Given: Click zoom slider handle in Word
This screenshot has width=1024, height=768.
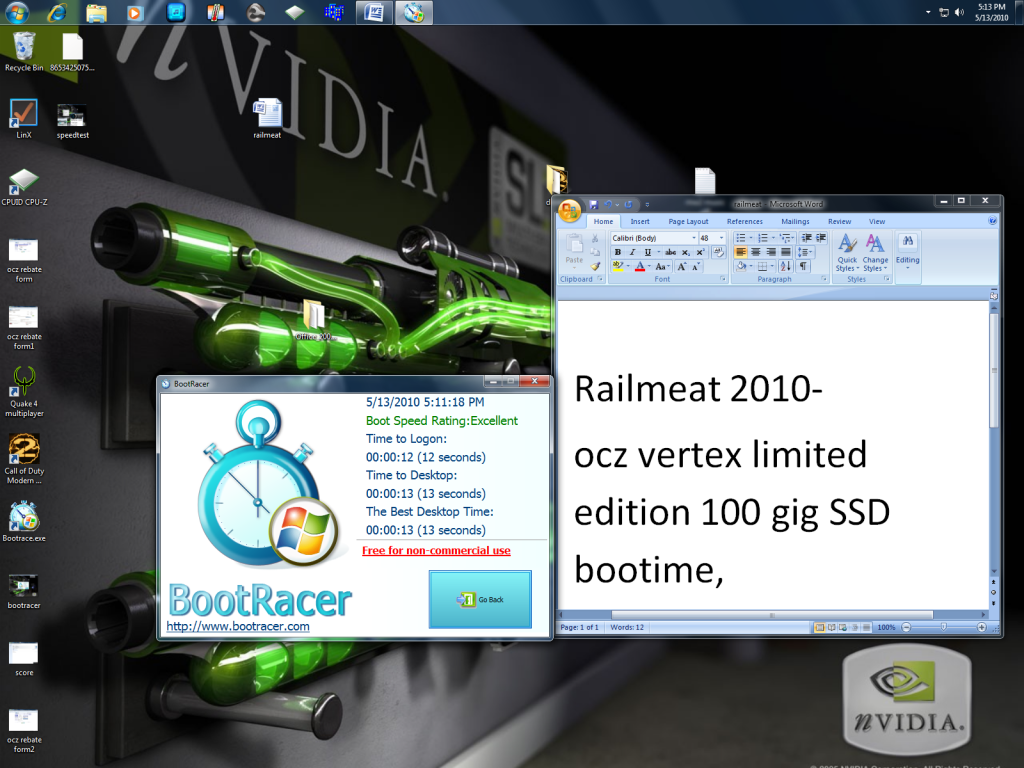Looking at the screenshot, I should [x=944, y=627].
